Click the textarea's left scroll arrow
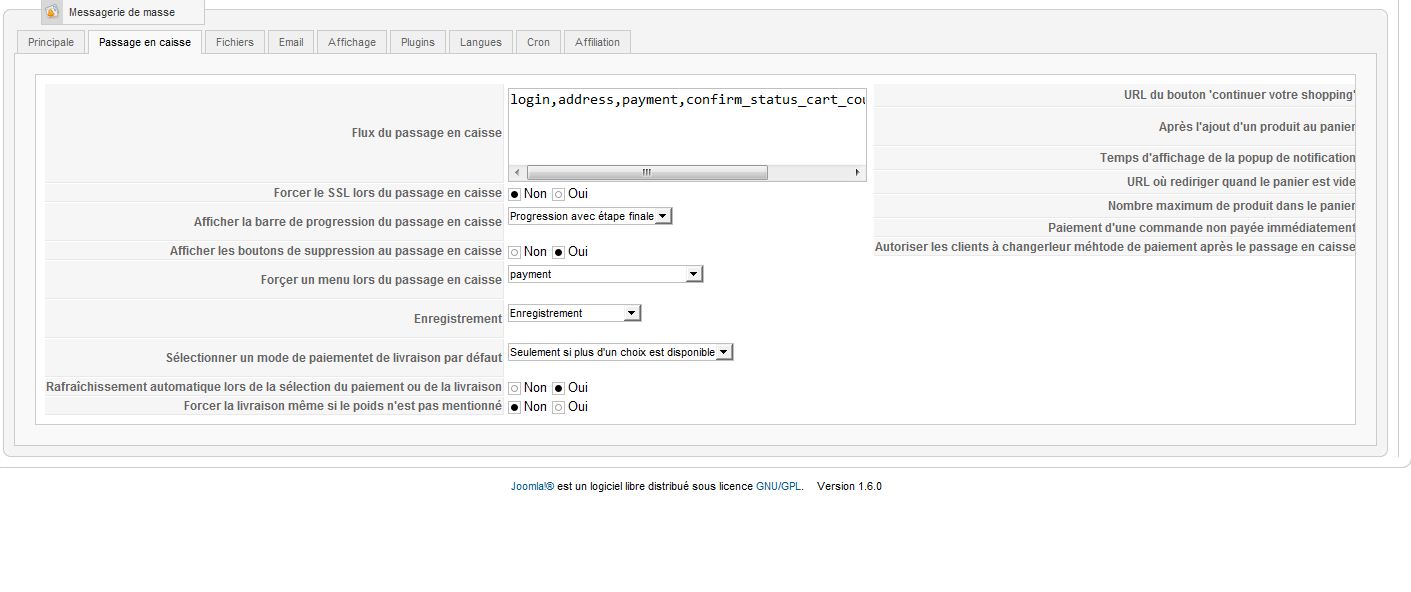 click(516, 173)
